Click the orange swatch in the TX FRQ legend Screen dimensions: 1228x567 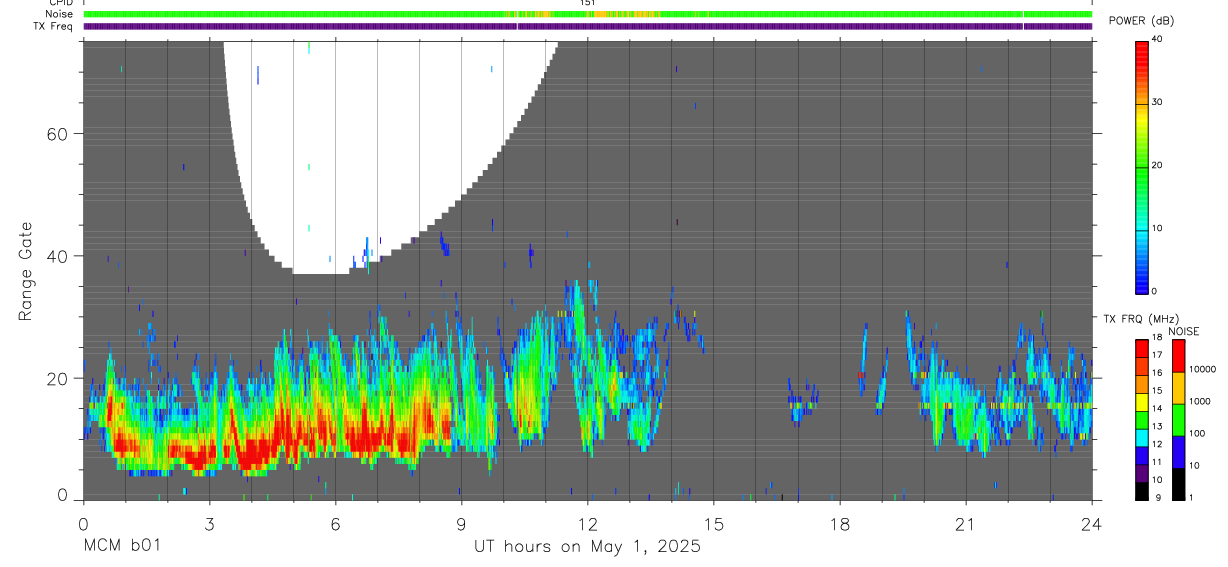tap(1142, 385)
